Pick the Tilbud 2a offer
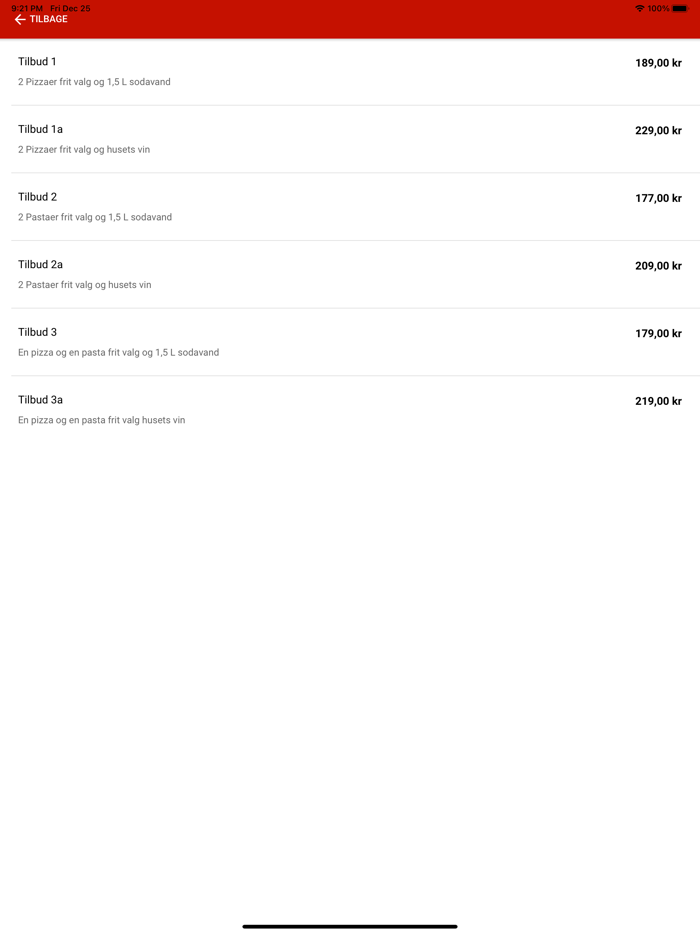Viewport: 700px width, 934px height. (x=40, y=265)
